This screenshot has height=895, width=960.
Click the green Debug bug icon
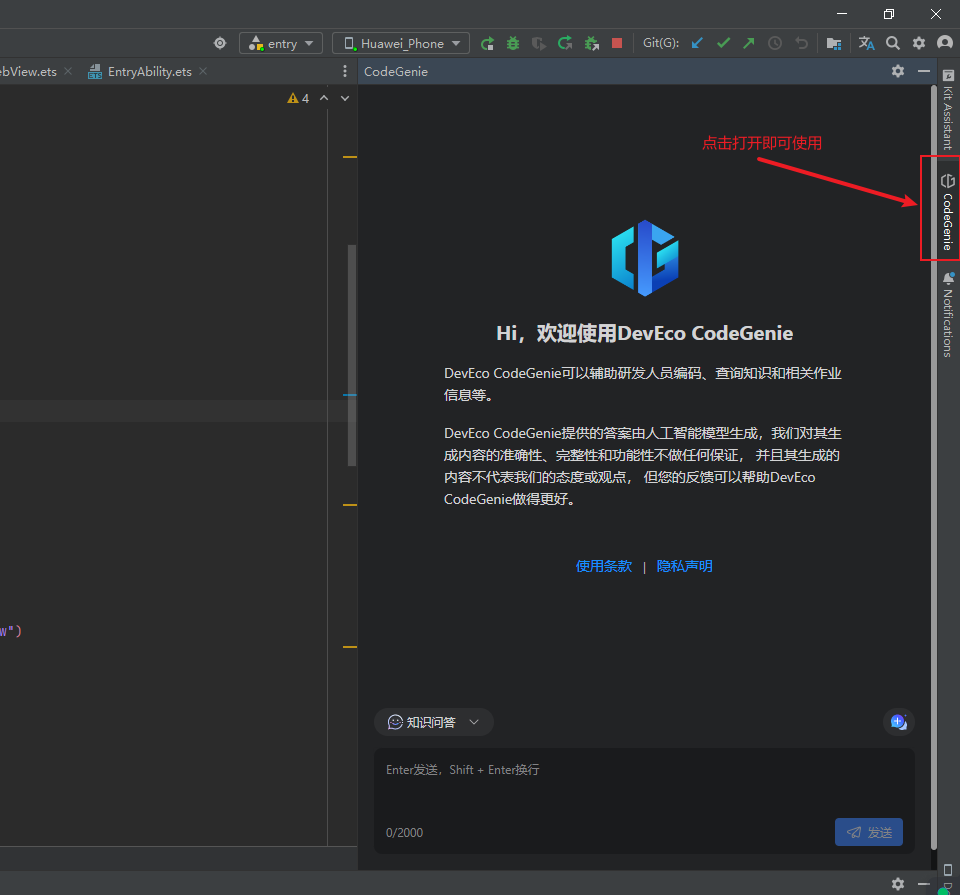pyautogui.click(x=513, y=43)
